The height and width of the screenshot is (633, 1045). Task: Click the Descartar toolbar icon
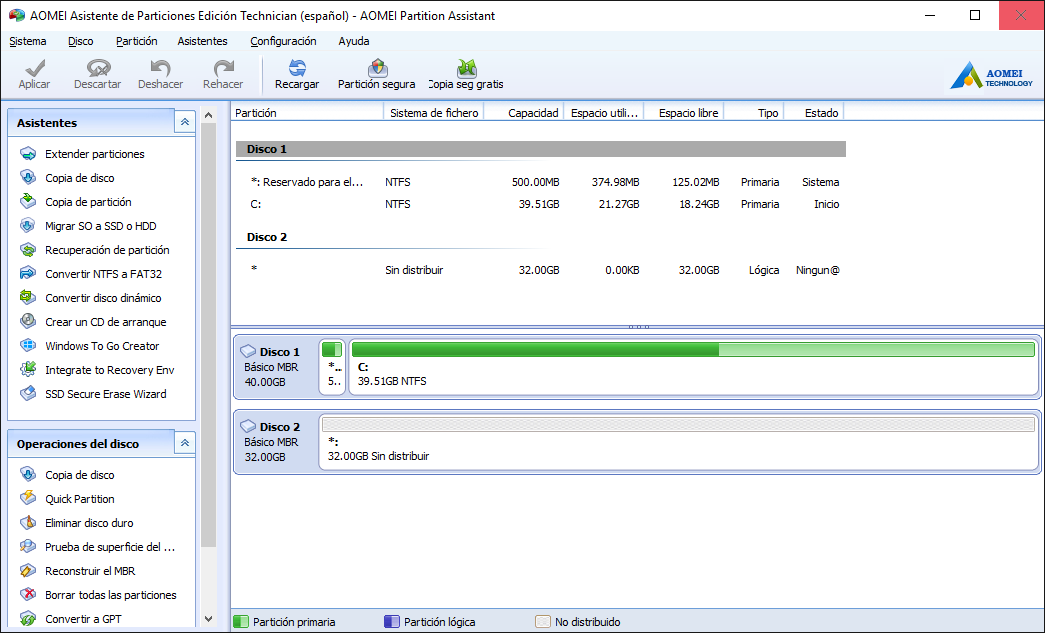[x=98, y=68]
